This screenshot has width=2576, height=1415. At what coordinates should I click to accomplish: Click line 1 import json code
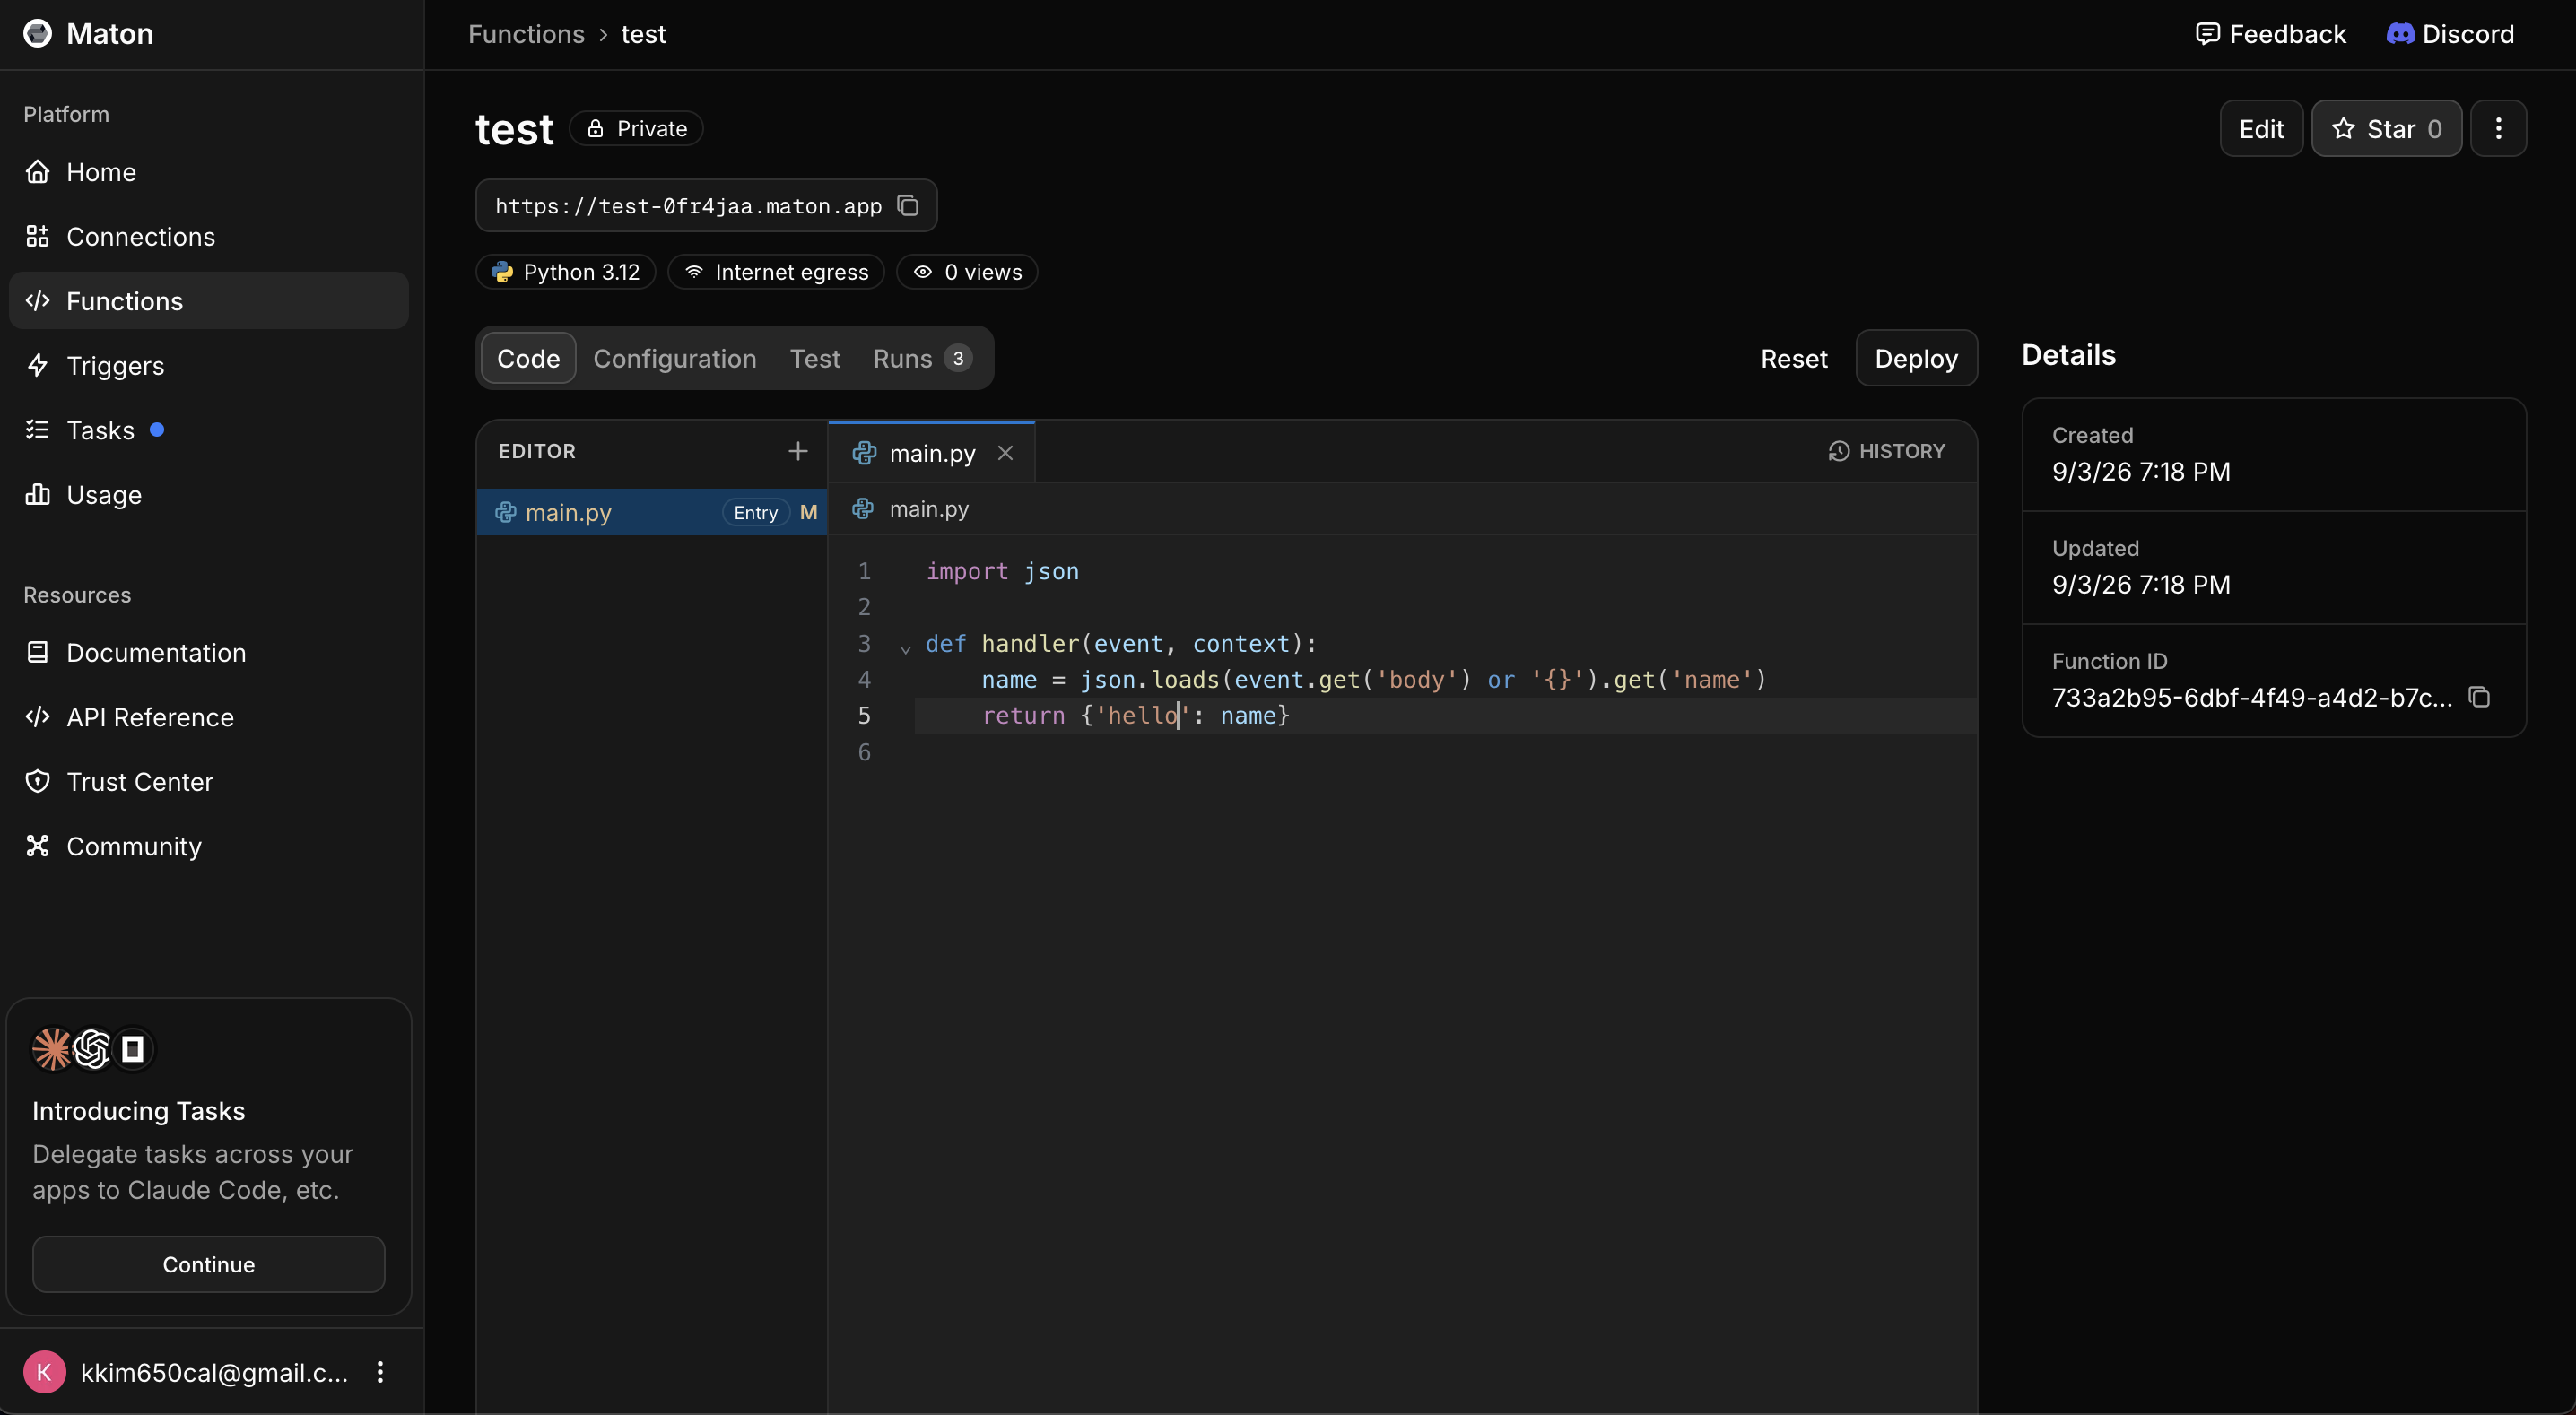(1002, 571)
